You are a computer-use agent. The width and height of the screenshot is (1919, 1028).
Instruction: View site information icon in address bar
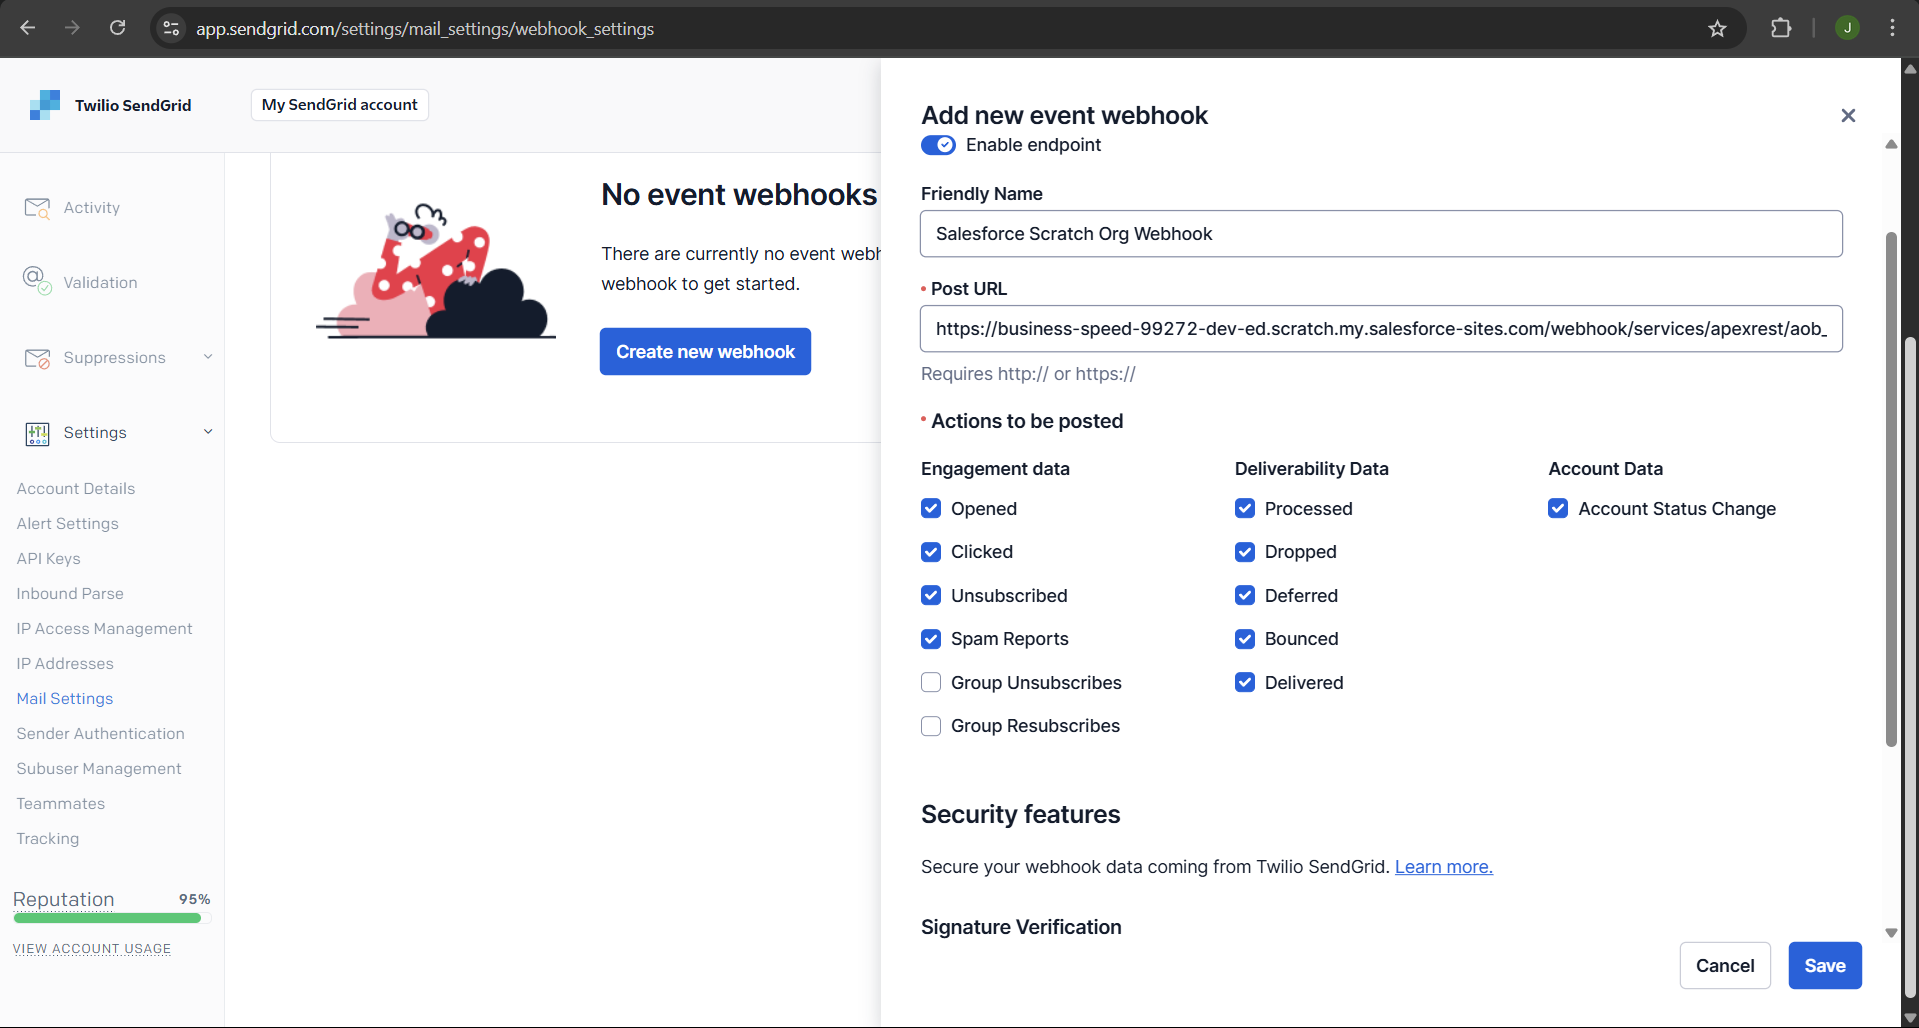click(171, 28)
